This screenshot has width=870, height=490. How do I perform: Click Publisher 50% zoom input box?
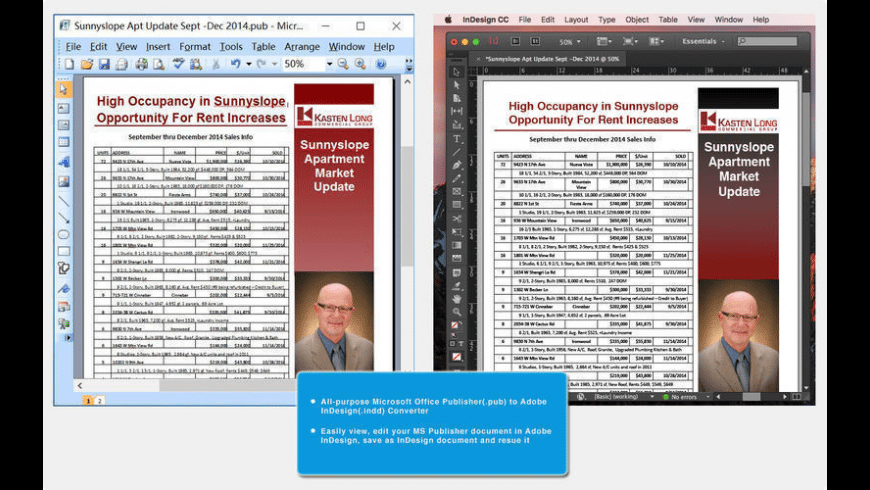tap(302, 64)
